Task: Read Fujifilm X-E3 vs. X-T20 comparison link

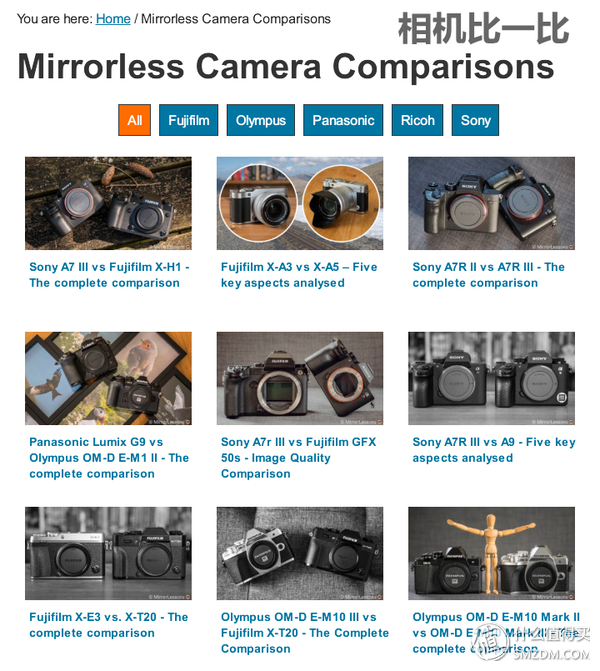Action: (x=109, y=625)
